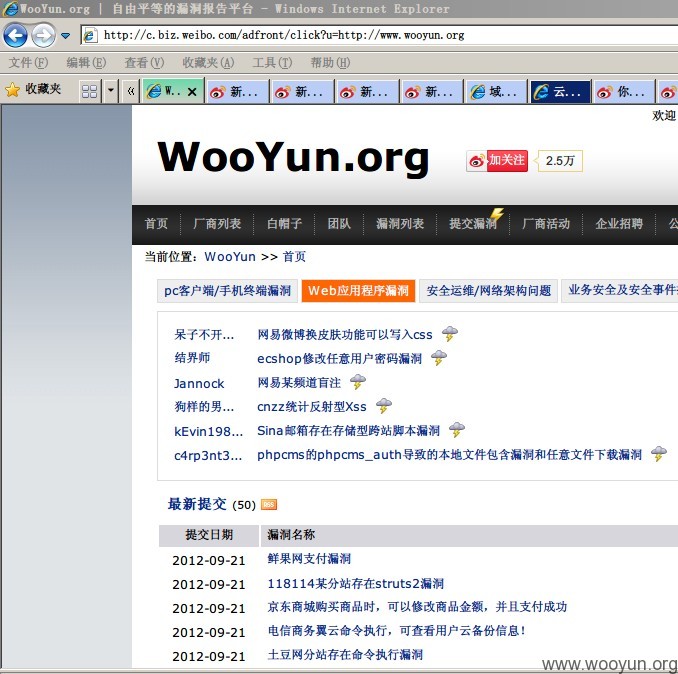This screenshot has height=674, width=678.
Task: Expand the tab list dropdown arrow
Action: click(111, 91)
